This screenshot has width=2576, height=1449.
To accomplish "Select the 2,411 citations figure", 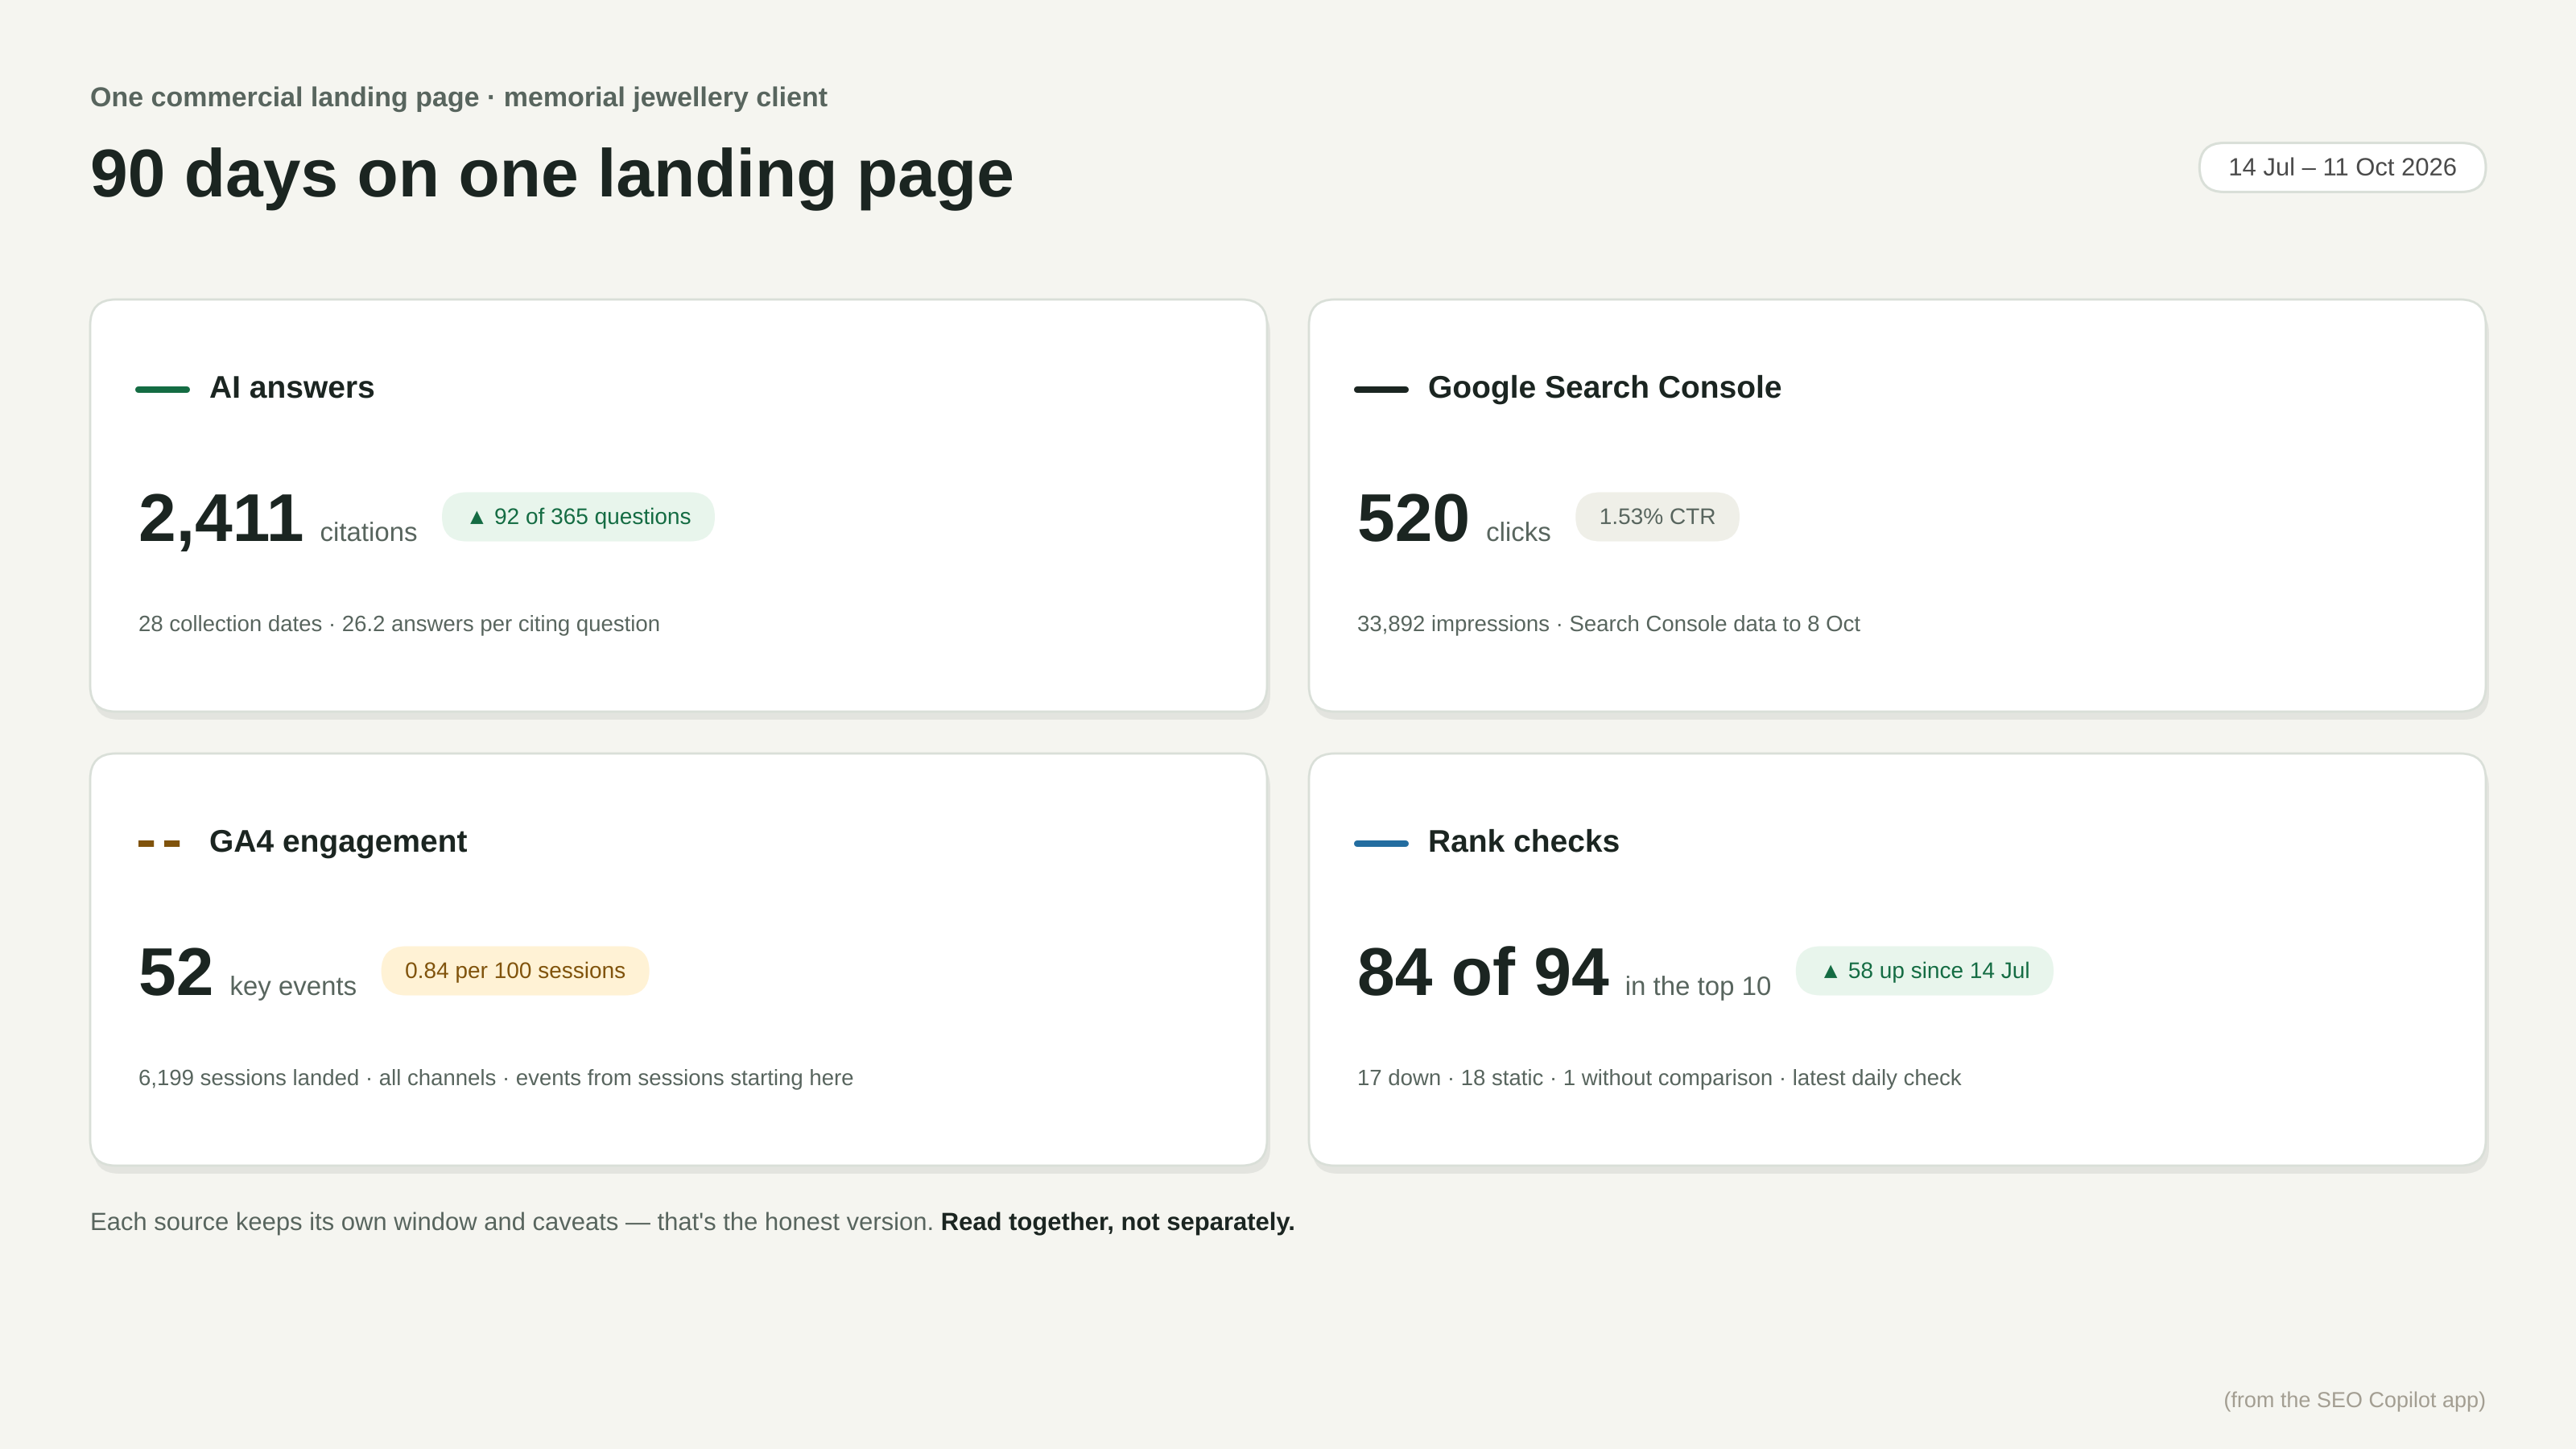I will (220, 518).
